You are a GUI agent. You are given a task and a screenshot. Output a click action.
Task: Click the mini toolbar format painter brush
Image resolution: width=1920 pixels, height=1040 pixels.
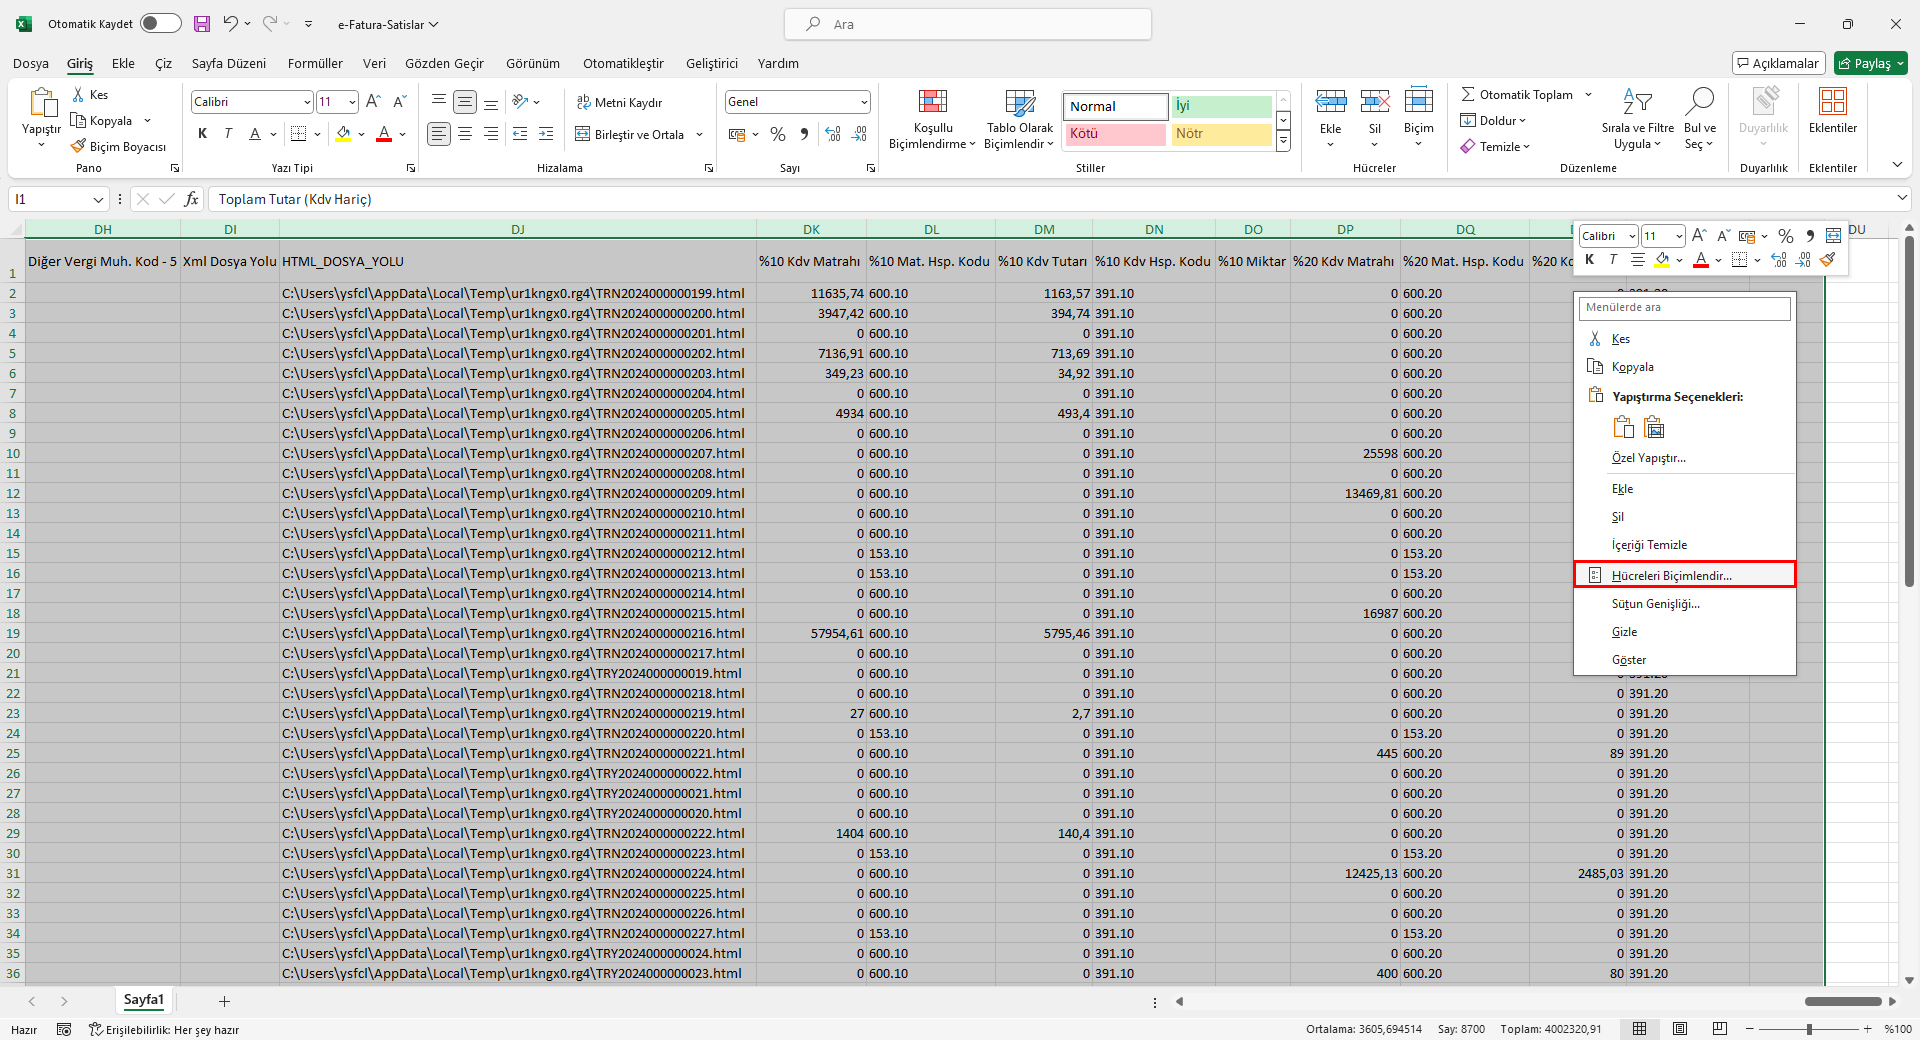(x=1828, y=260)
